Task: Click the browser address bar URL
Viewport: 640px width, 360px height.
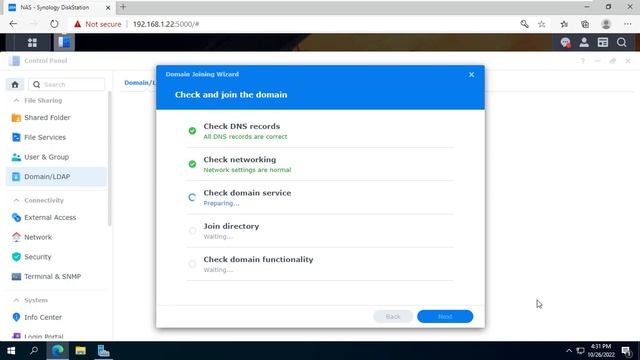Action: pos(166,24)
